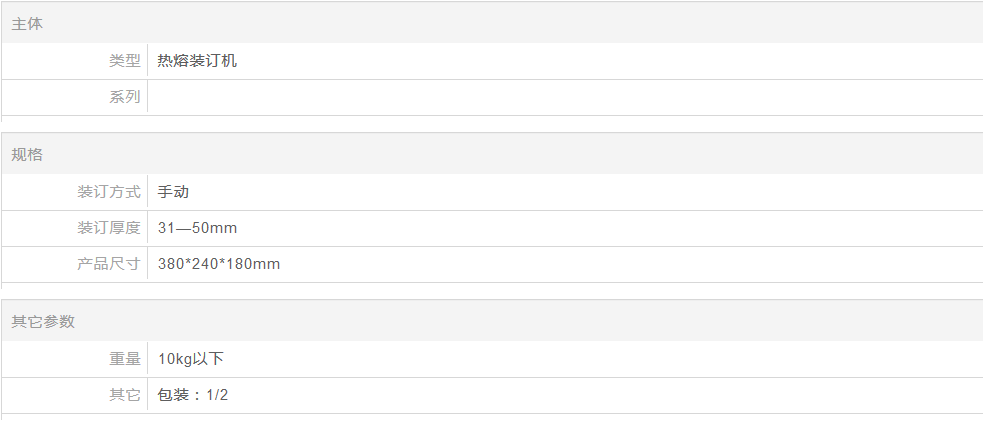This screenshot has height=427, width=996.
Task: Click the empty 系列 value cell
Action: tap(565, 97)
